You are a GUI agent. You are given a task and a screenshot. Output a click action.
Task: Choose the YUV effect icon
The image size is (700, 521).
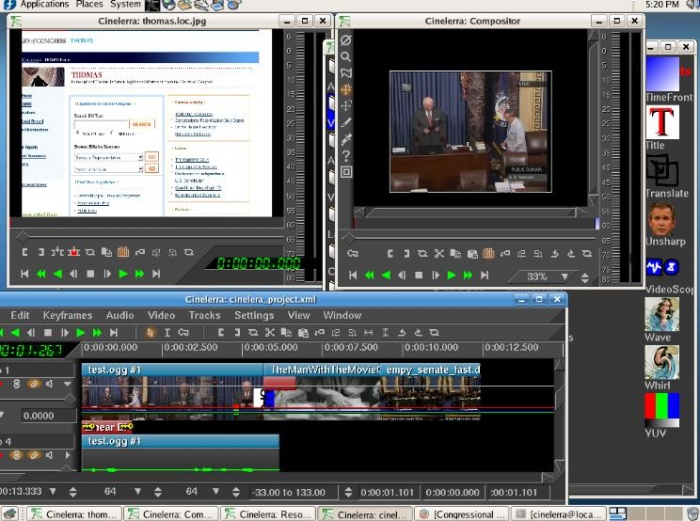[662, 410]
